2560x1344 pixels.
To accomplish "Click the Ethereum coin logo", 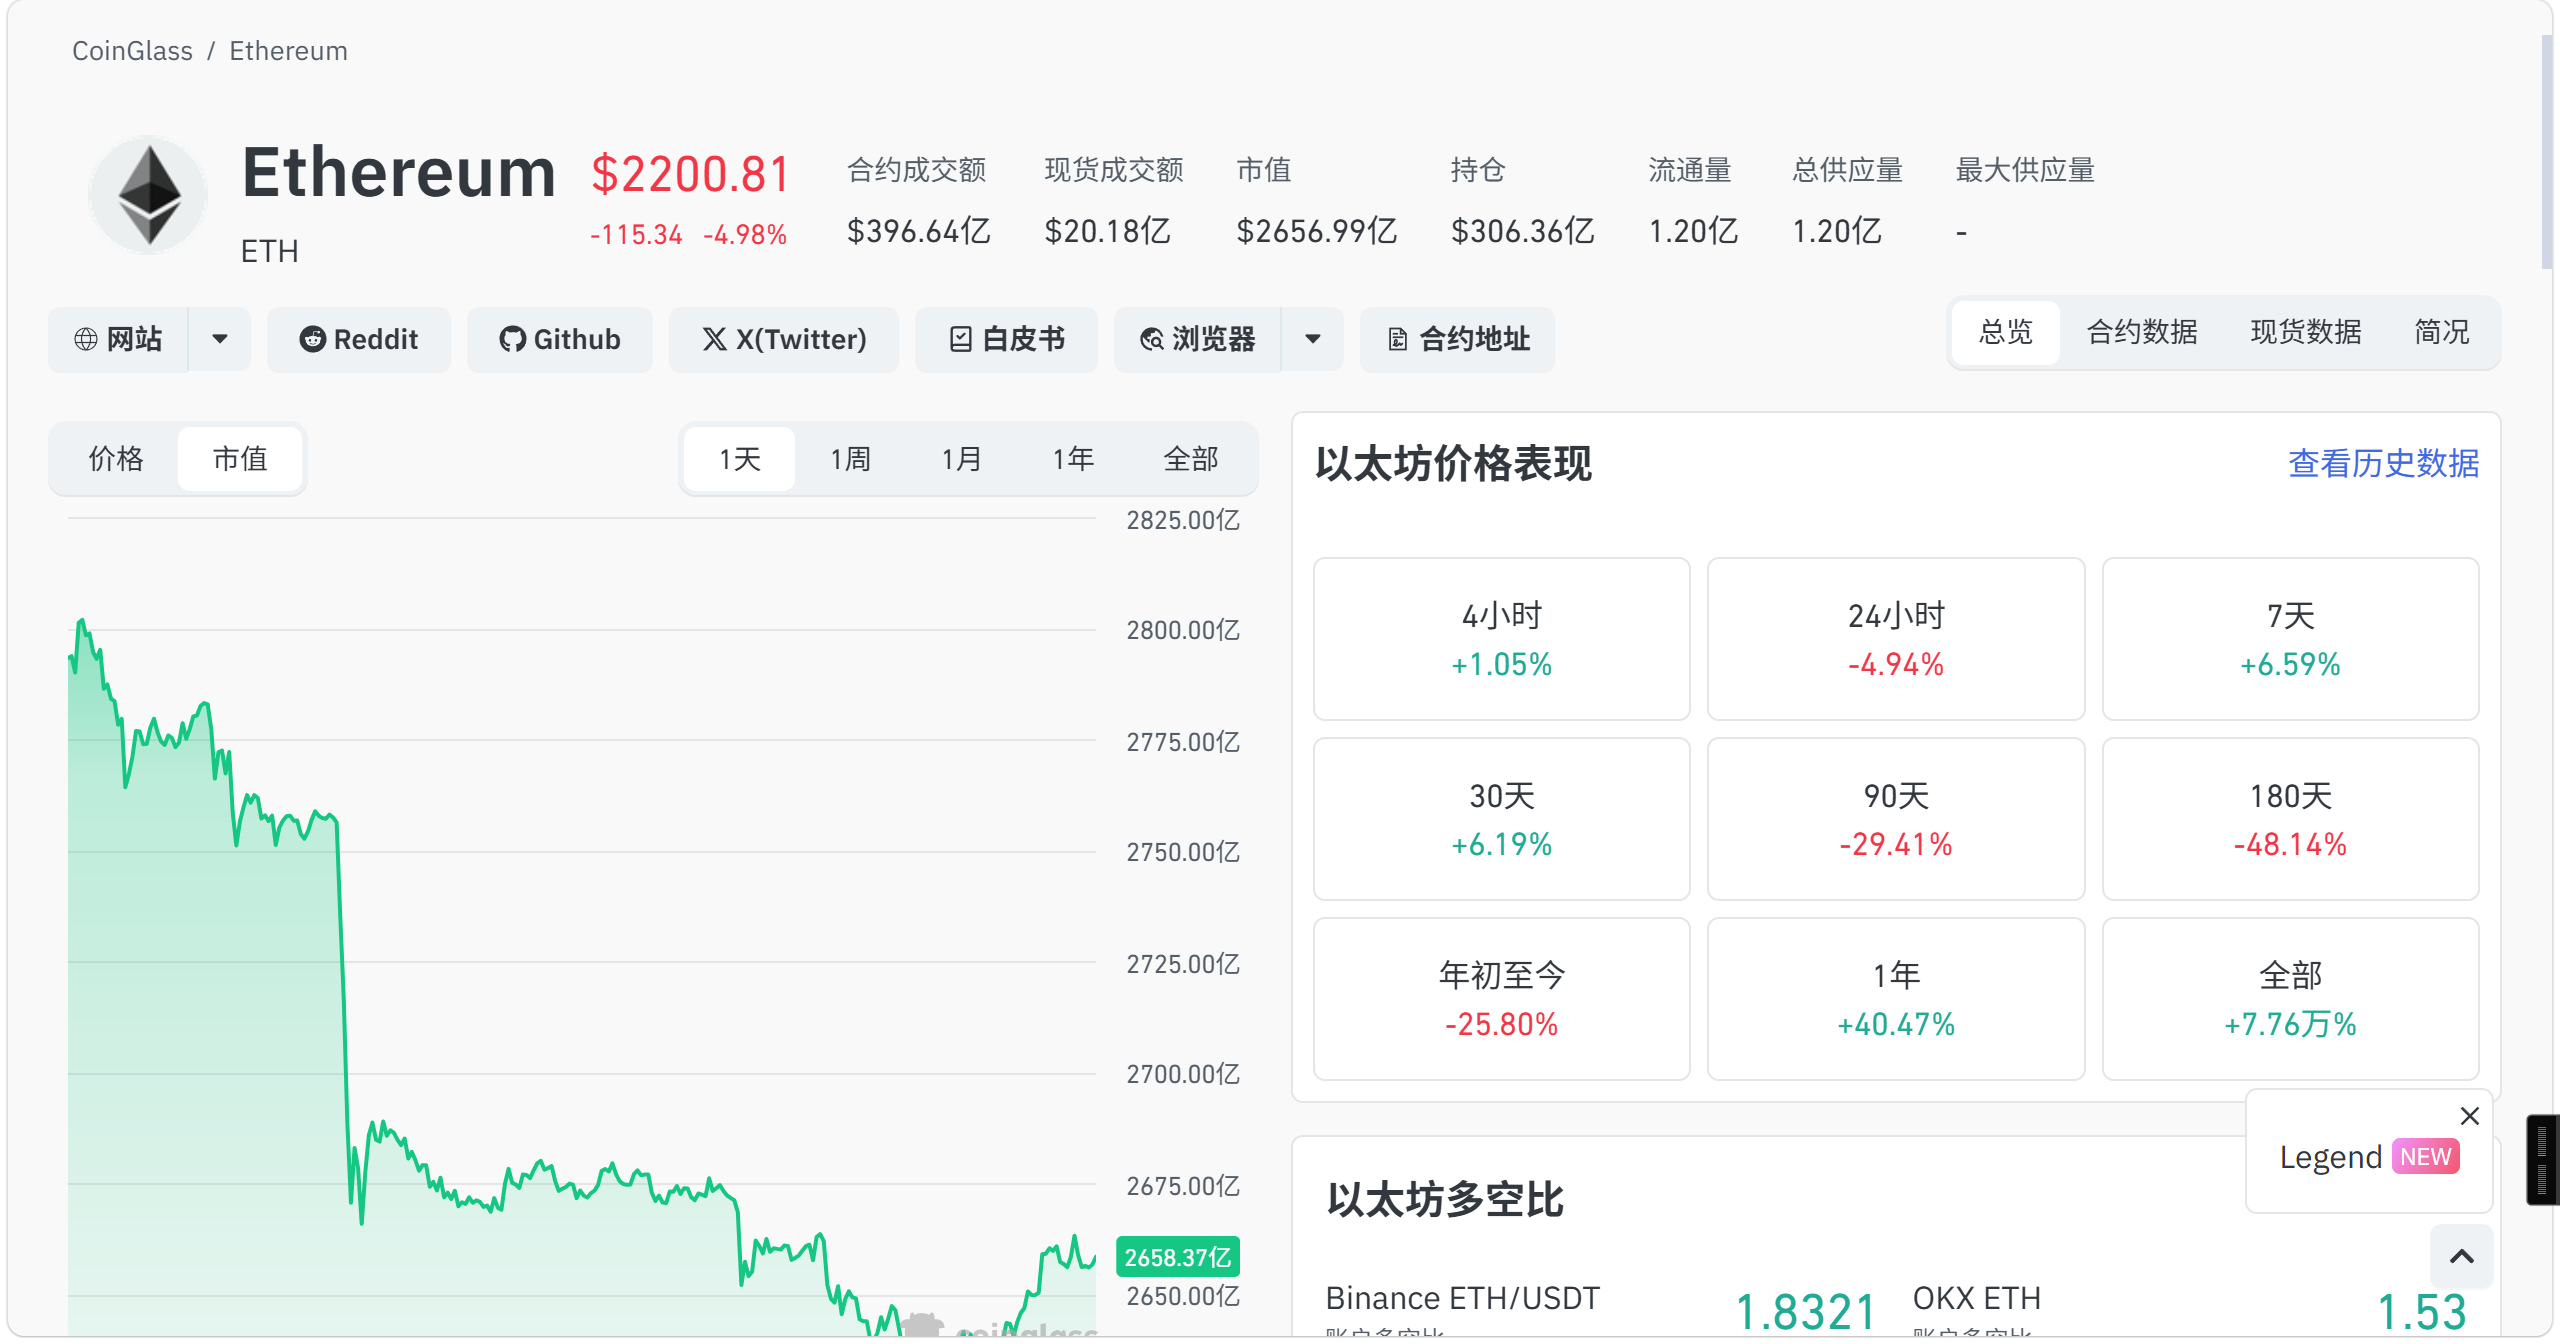I will 149,195.
